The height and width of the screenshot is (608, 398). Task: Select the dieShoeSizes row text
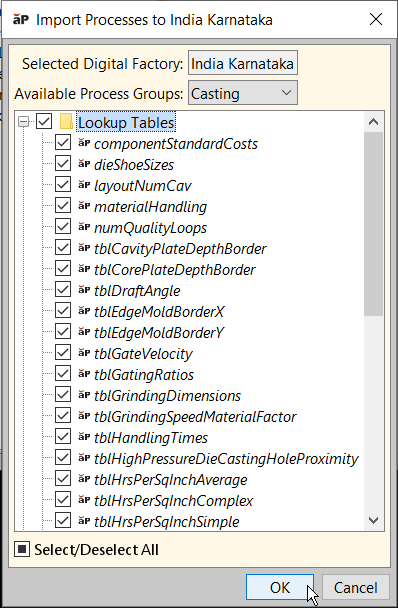point(134,164)
